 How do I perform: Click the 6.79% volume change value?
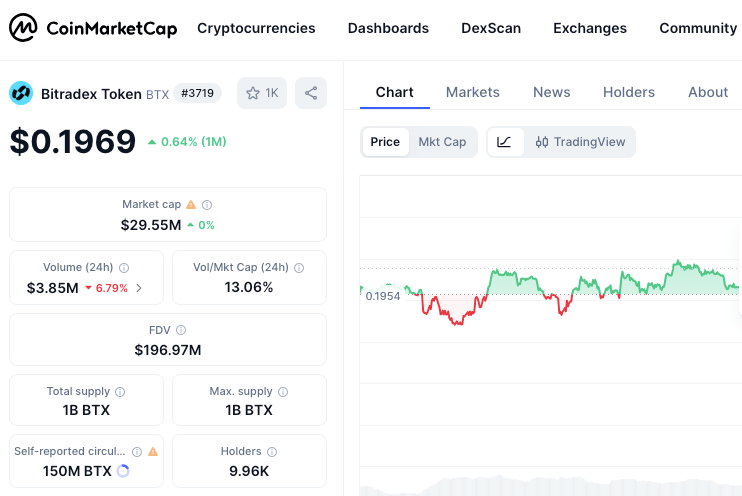pyautogui.click(x=106, y=288)
